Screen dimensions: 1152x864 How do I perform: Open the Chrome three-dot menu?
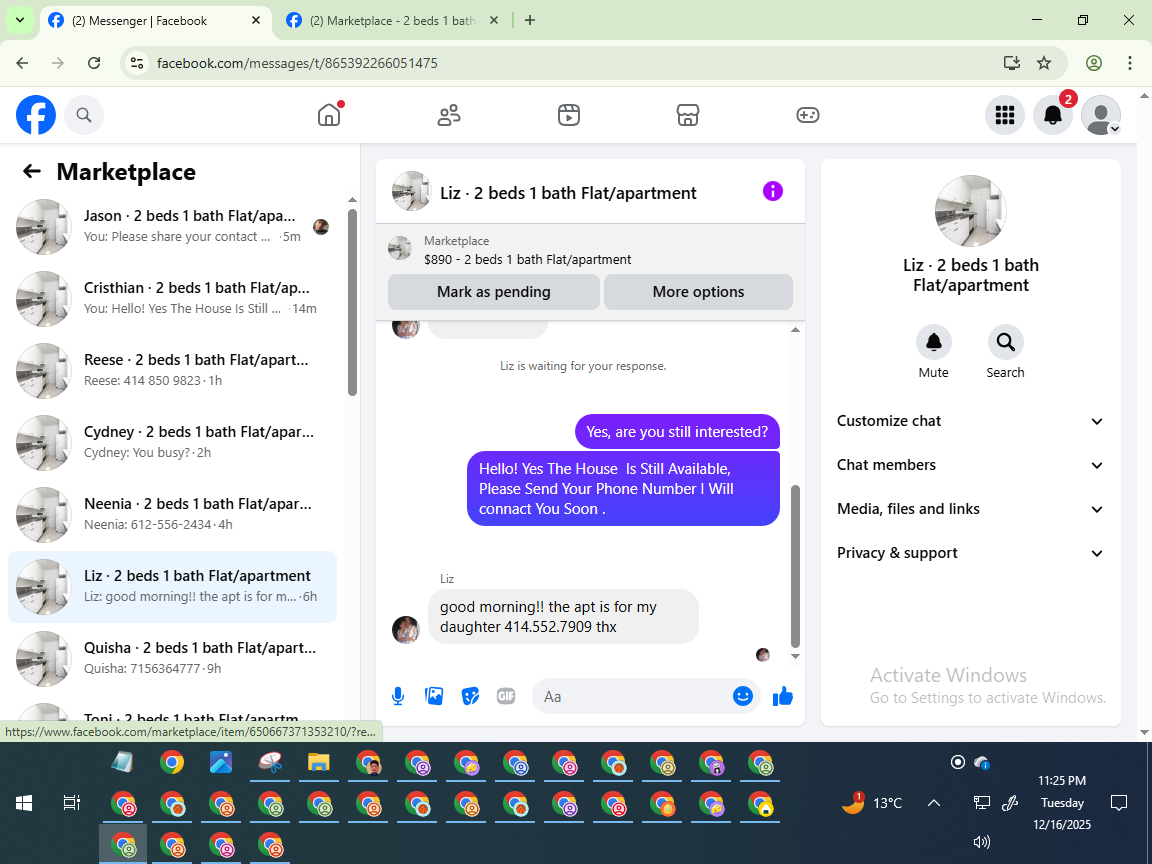click(x=1130, y=63)
